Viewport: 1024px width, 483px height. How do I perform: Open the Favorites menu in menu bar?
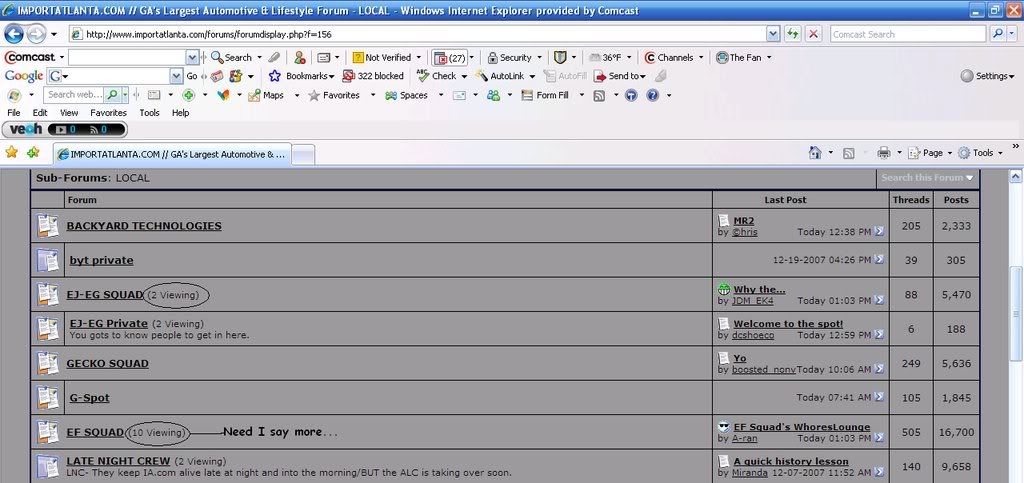(108, 113)
